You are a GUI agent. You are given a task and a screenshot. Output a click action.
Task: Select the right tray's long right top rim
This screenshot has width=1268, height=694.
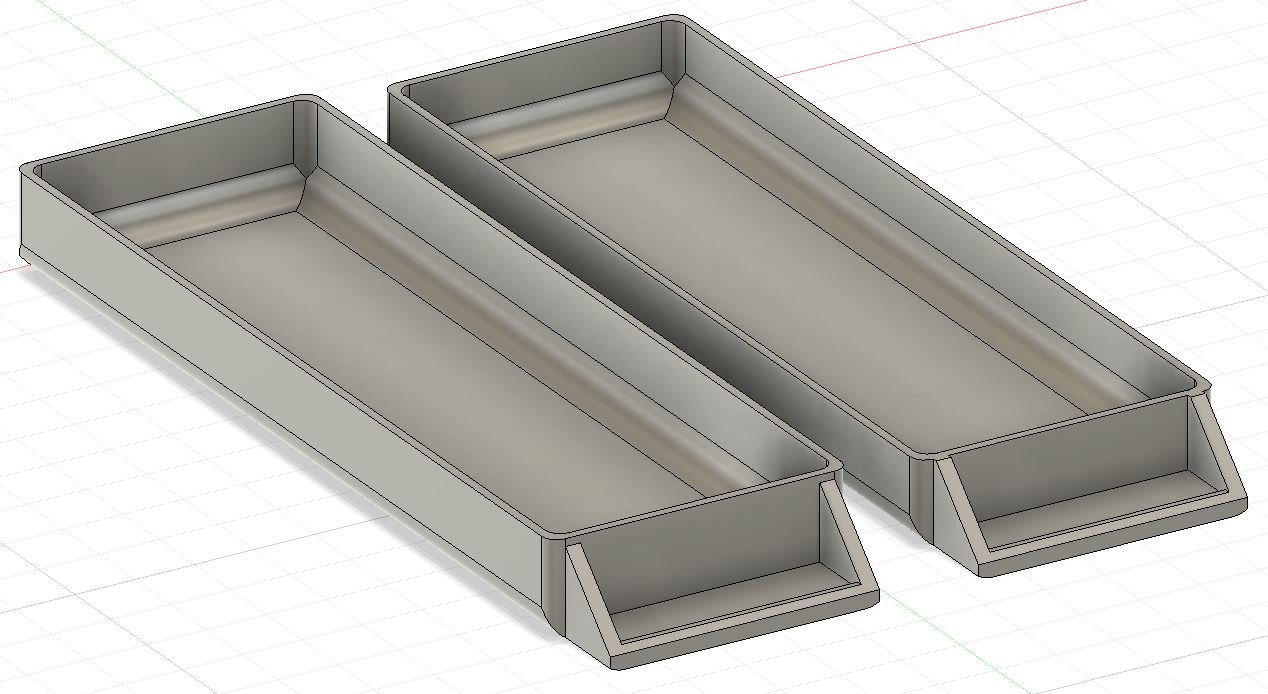tap(950, 200)
